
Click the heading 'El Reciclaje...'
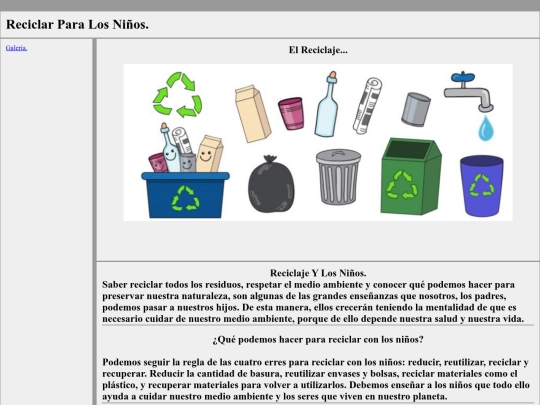pyautogui.click(x=318, y=50)
